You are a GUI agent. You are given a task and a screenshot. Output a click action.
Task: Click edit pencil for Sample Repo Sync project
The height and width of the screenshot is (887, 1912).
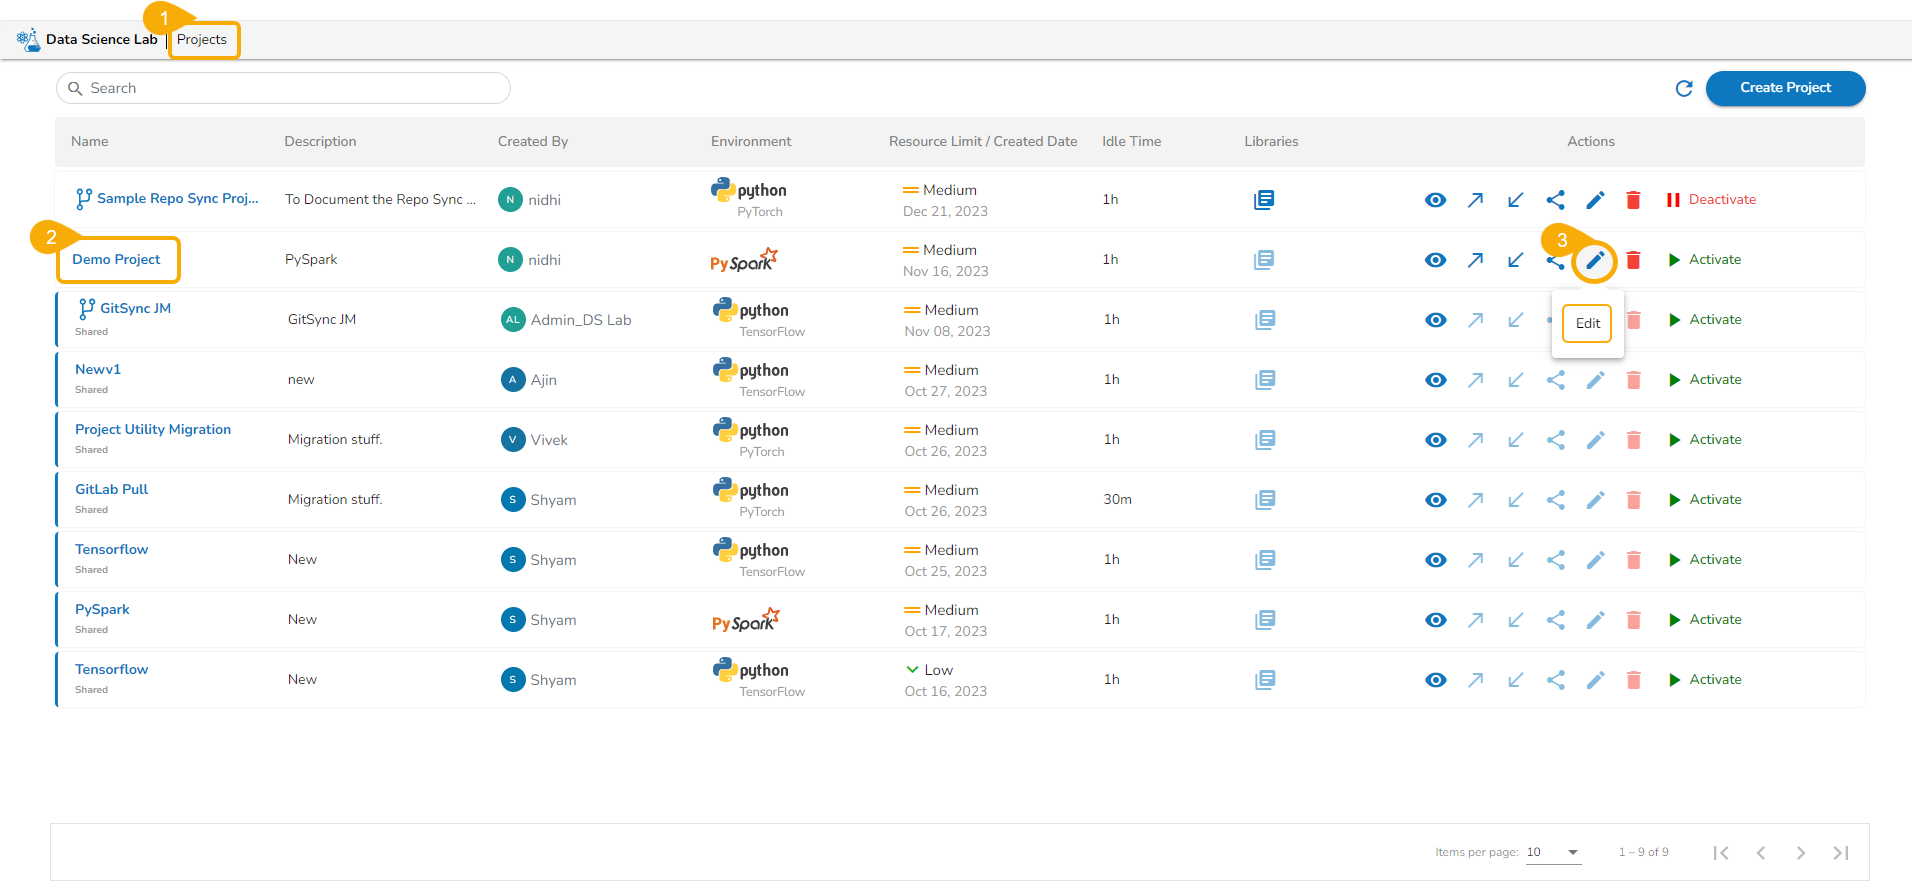tap(1595, 200)
